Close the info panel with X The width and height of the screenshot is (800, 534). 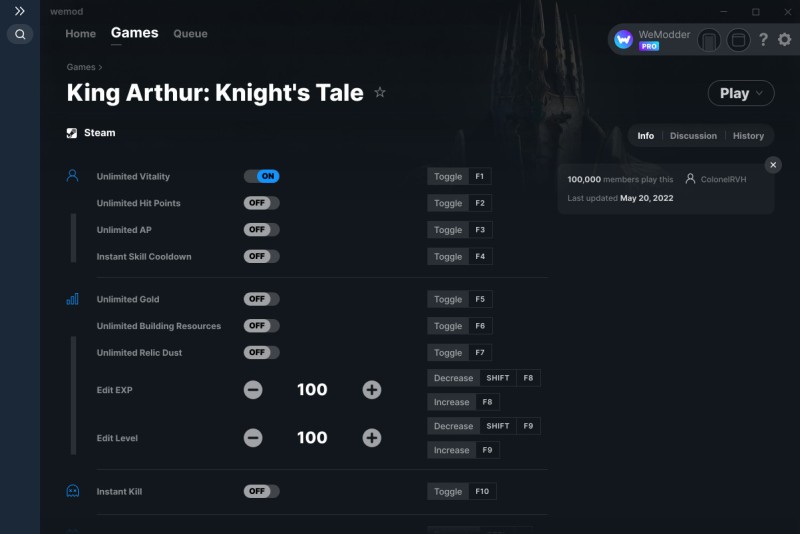pyautogui.click(x=773, y=165)
